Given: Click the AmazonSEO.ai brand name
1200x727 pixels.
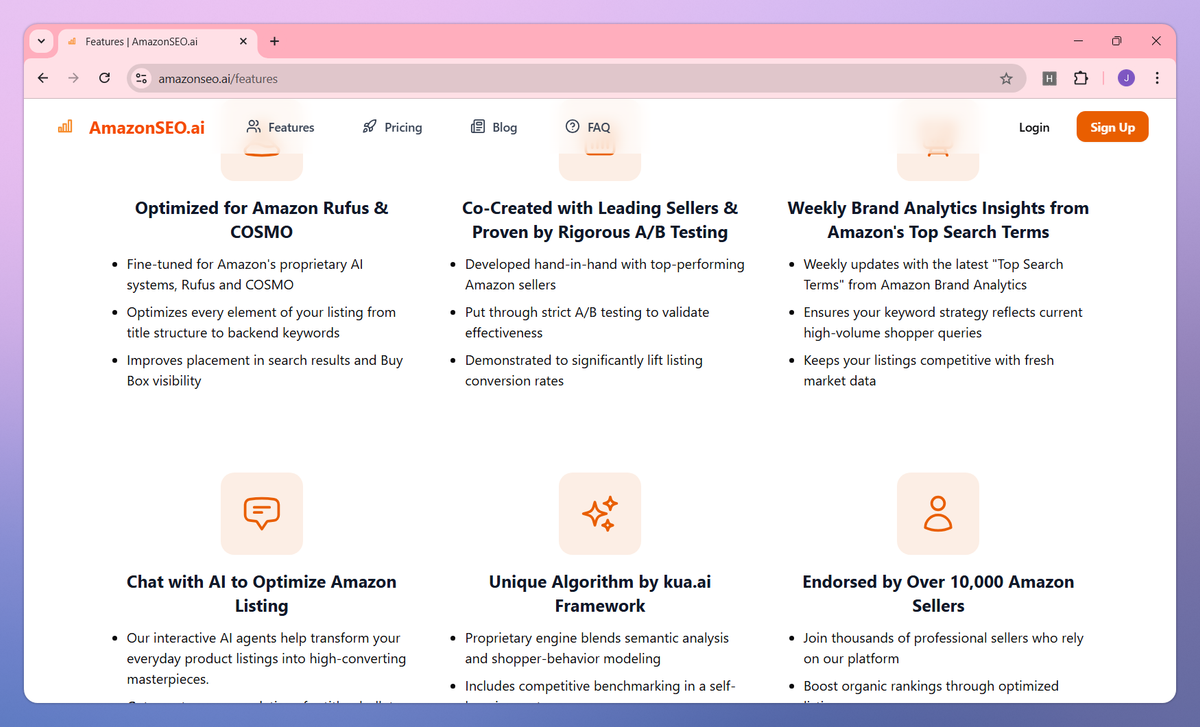Looking at the screenshot, I should click(x=147, y=127).
